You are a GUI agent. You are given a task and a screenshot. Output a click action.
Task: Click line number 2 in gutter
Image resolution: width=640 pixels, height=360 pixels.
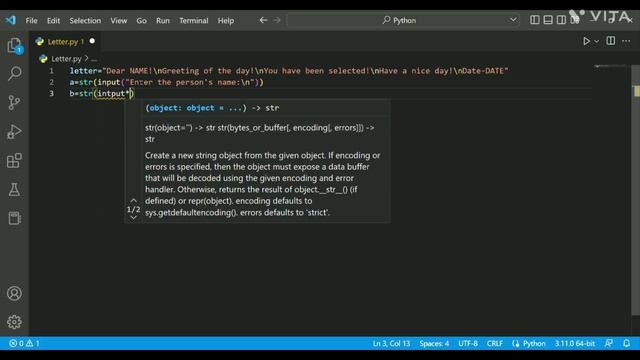click(51, 82)
